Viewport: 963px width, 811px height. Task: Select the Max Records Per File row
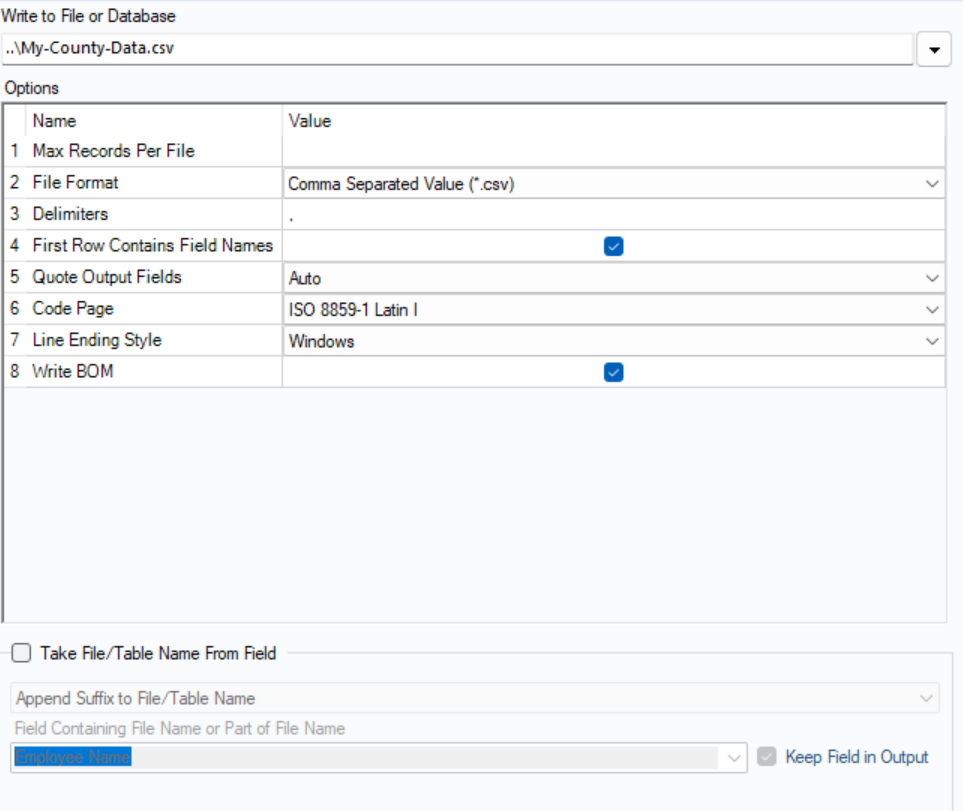(x=113, y=151)
